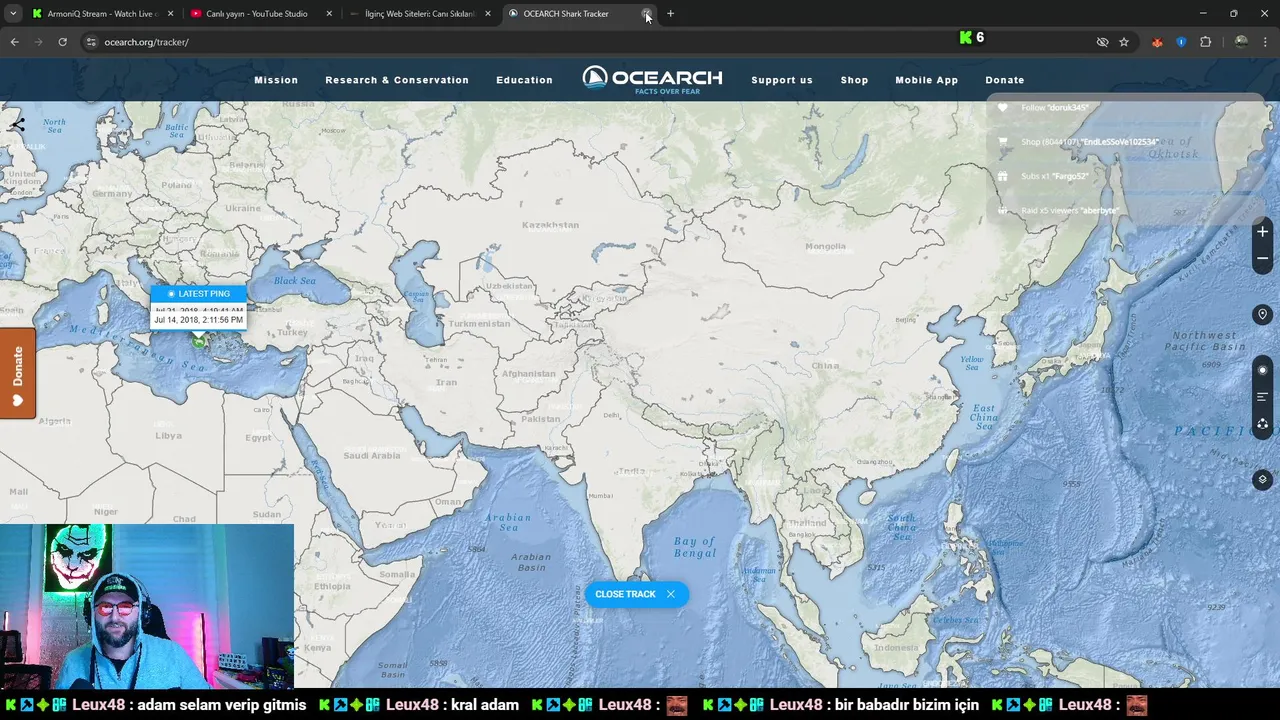
Task: Open a new browser tab
Action: pyautogui.click(x=671, y=14)
